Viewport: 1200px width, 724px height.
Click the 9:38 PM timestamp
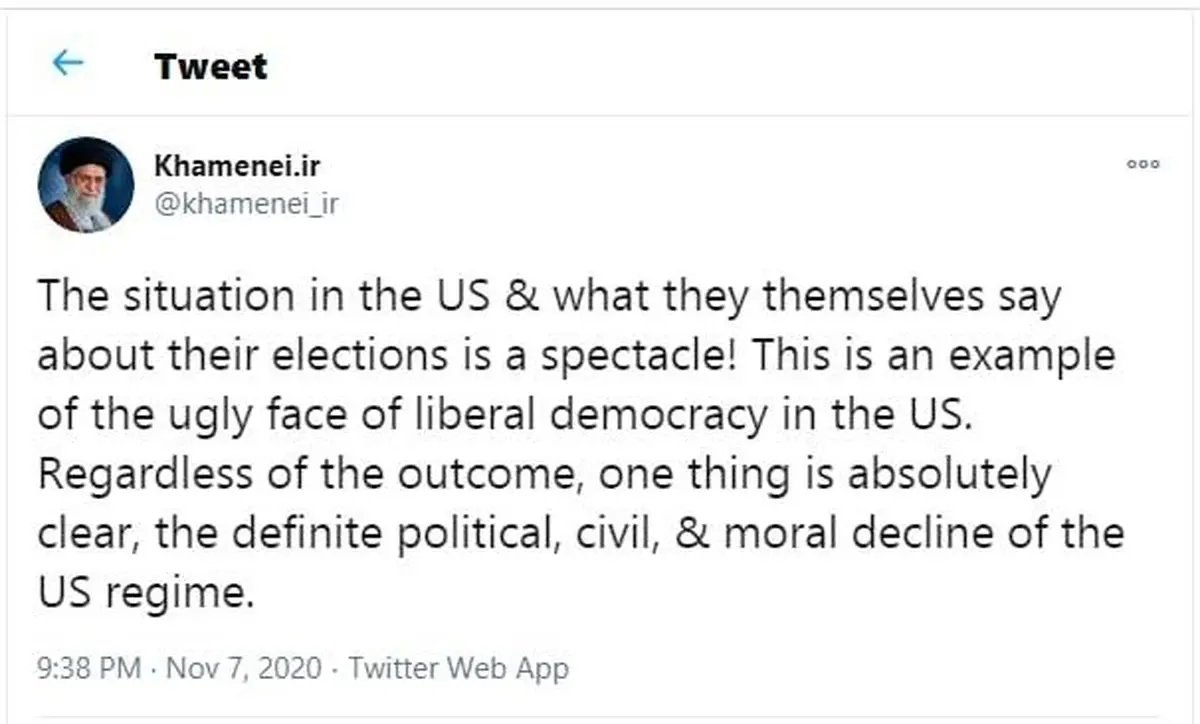(89, 668)
